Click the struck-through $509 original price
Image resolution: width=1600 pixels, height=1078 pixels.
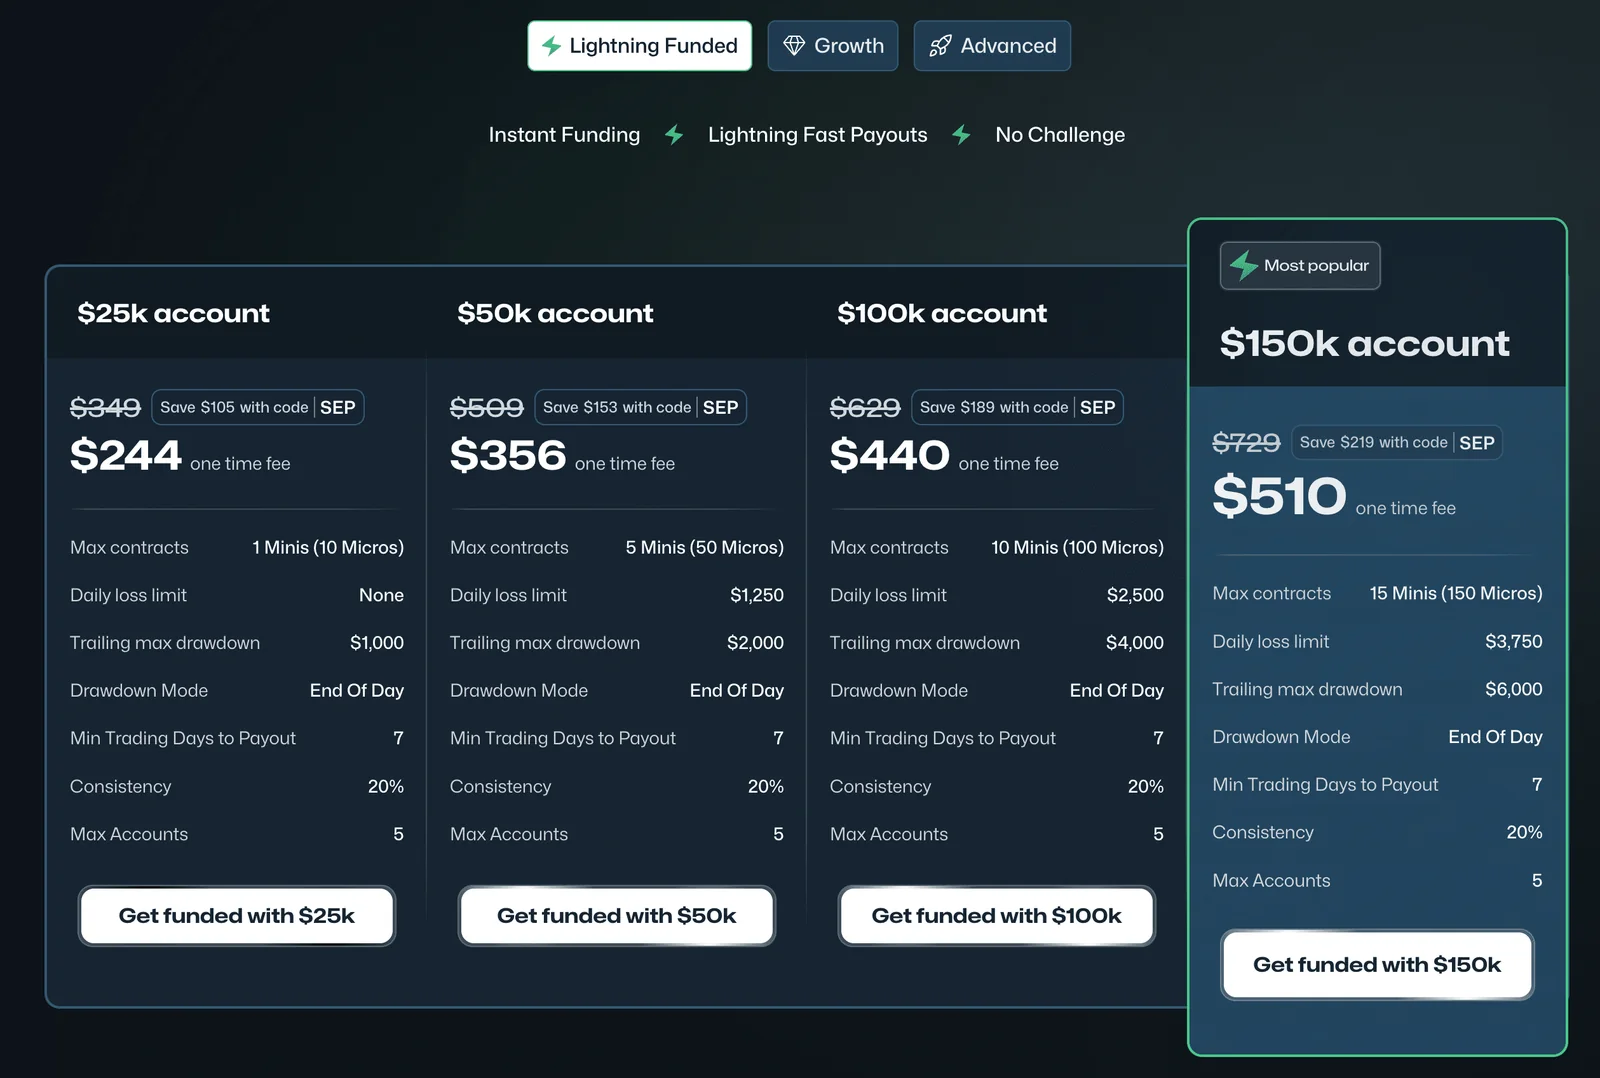487,407
